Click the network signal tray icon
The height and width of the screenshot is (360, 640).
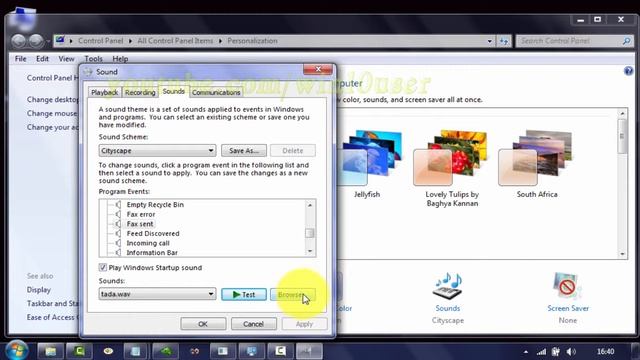[x=541, y=351]
